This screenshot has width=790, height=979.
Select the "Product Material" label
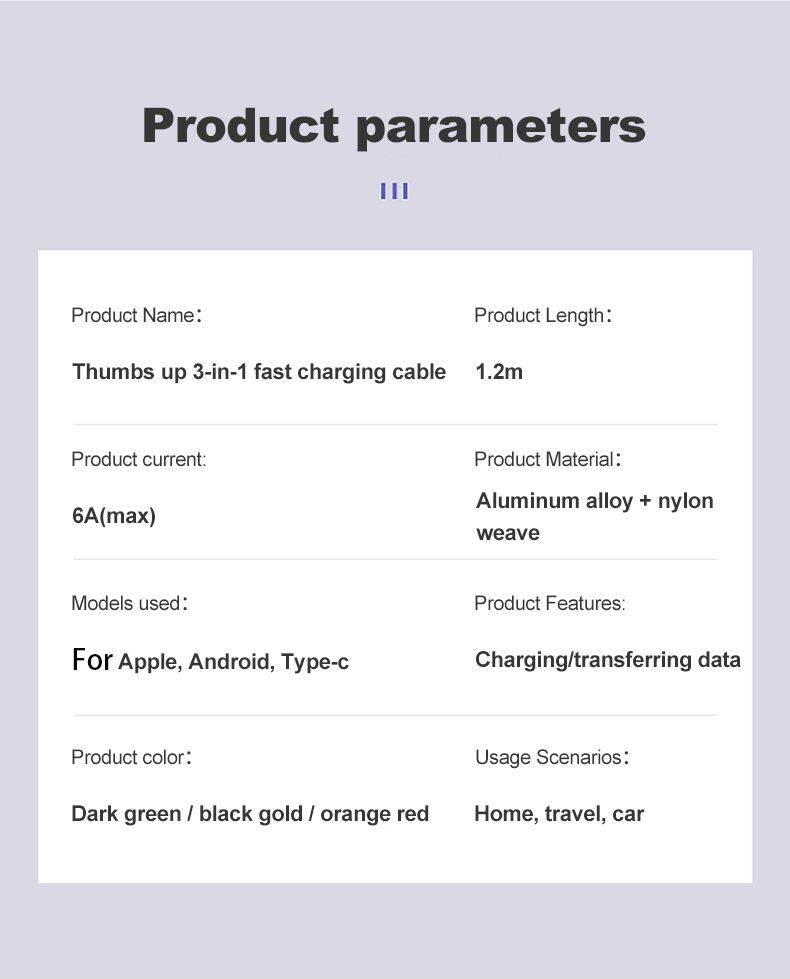pyautogui.click(x=547, y=460)
